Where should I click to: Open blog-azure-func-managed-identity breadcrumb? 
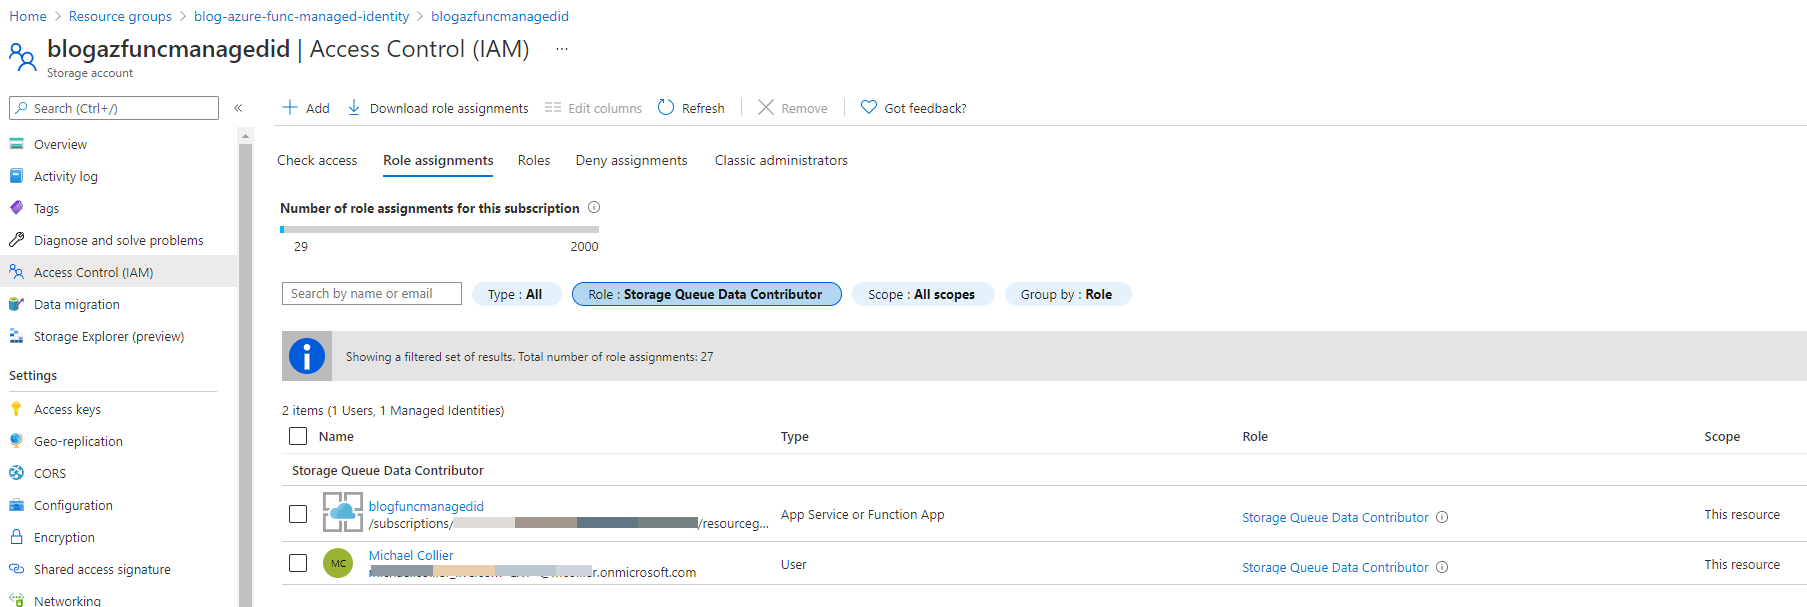(301, 16)
